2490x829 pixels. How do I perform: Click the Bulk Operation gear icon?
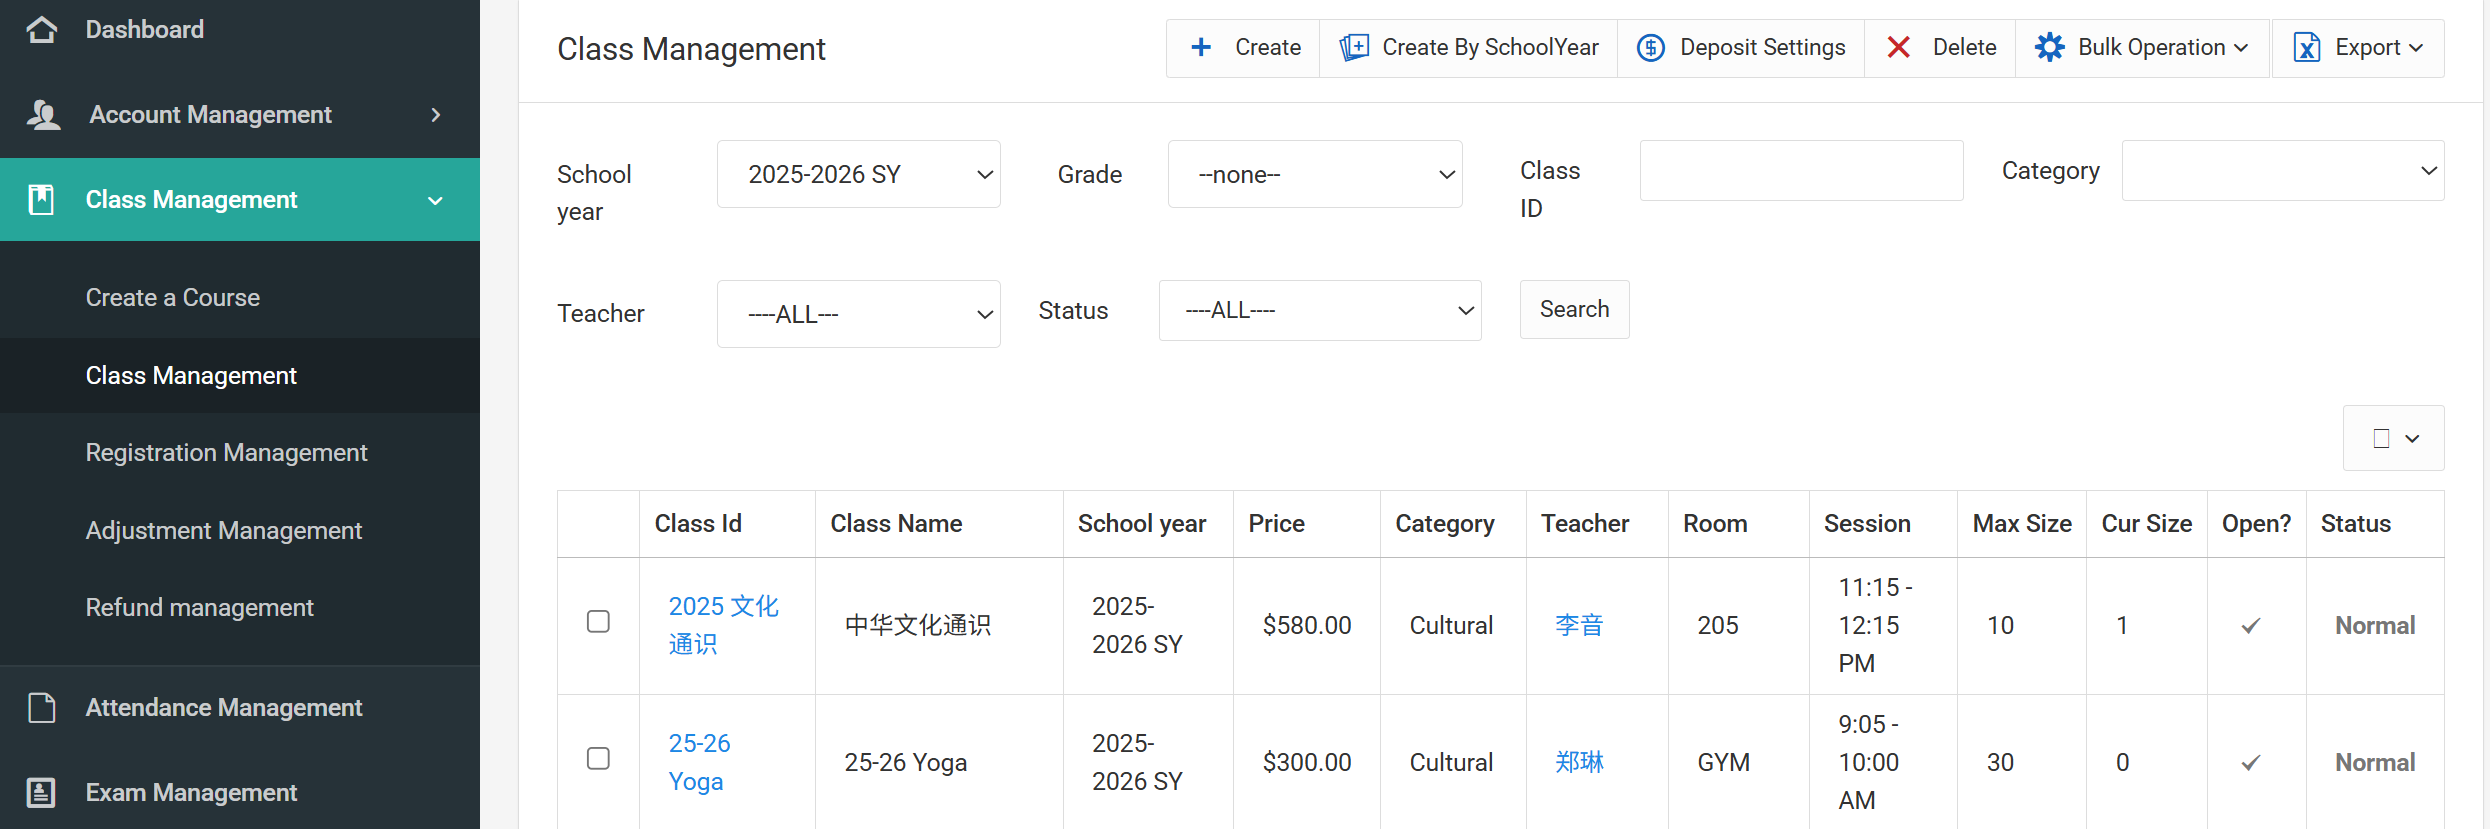(x=2049, y=48)
